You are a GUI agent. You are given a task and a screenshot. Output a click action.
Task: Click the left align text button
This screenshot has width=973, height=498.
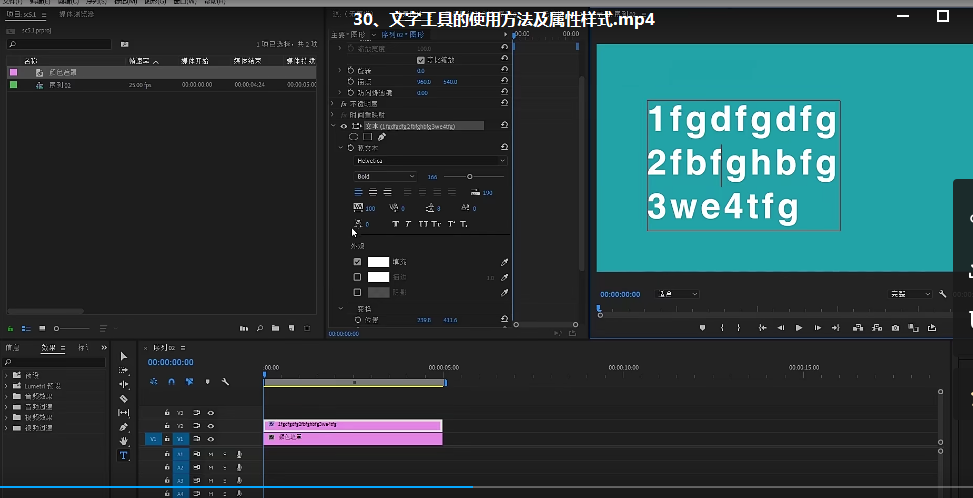point(359,192)
